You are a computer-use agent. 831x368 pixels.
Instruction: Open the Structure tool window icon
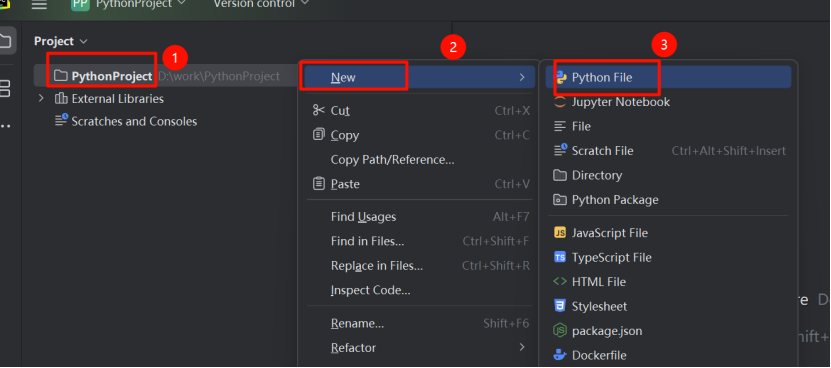5,88
